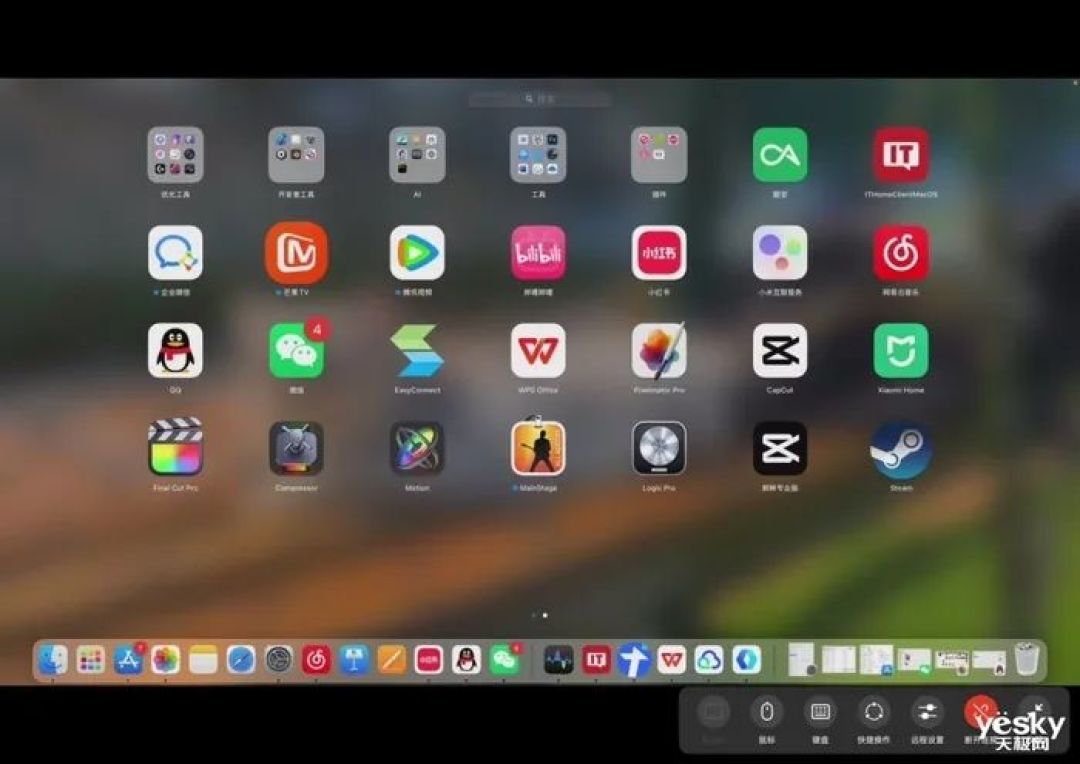Click Finder in the Dock
Screen dimensions: 1080x764
[54, 660]
